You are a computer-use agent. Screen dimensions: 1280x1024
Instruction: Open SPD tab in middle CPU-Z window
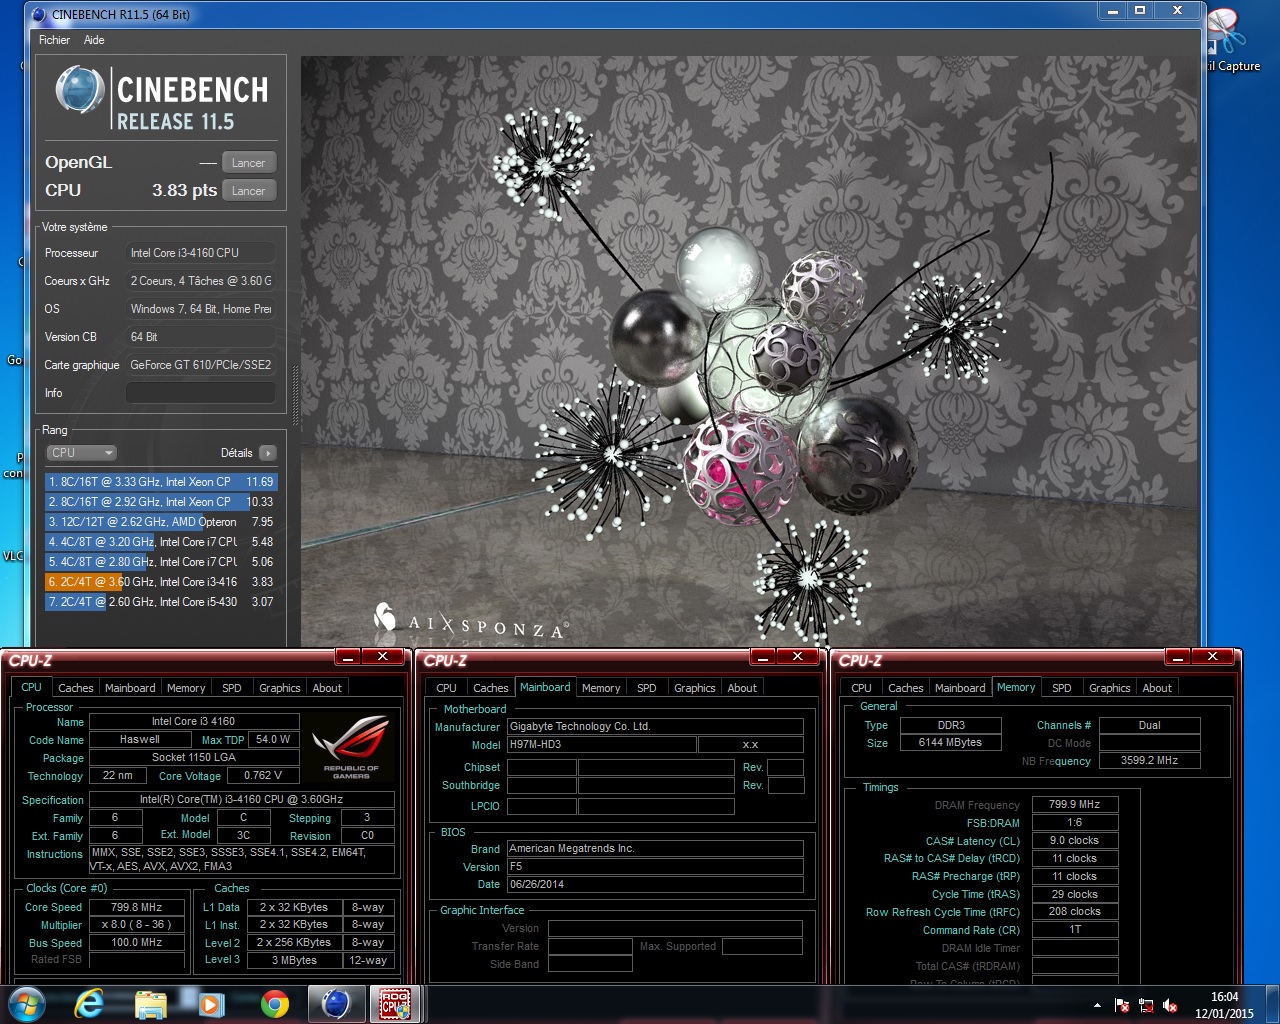pyautogui.click(x=647, y=688)
